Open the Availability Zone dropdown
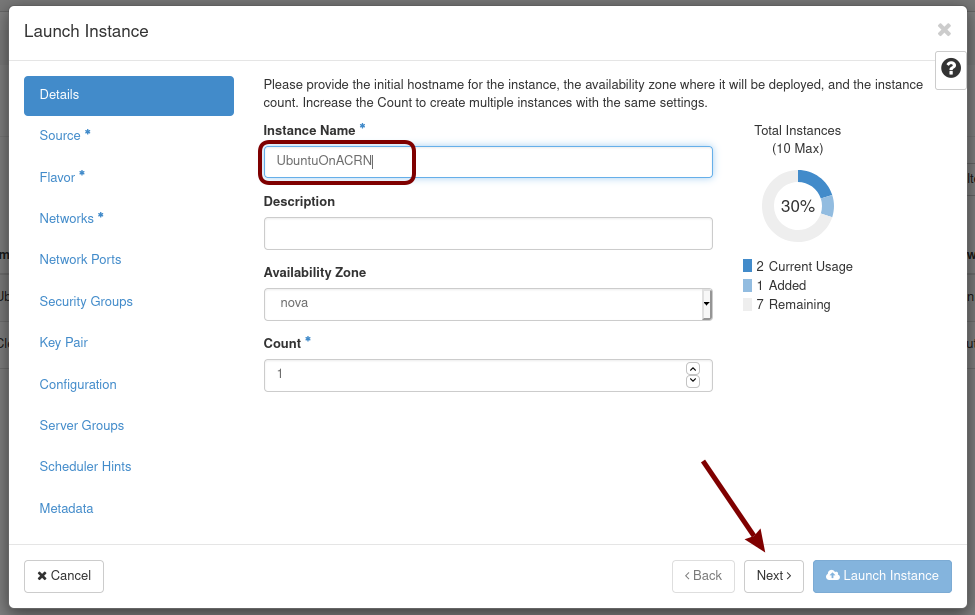This screenshot has width=975, height=615. (x=487, y=303)
